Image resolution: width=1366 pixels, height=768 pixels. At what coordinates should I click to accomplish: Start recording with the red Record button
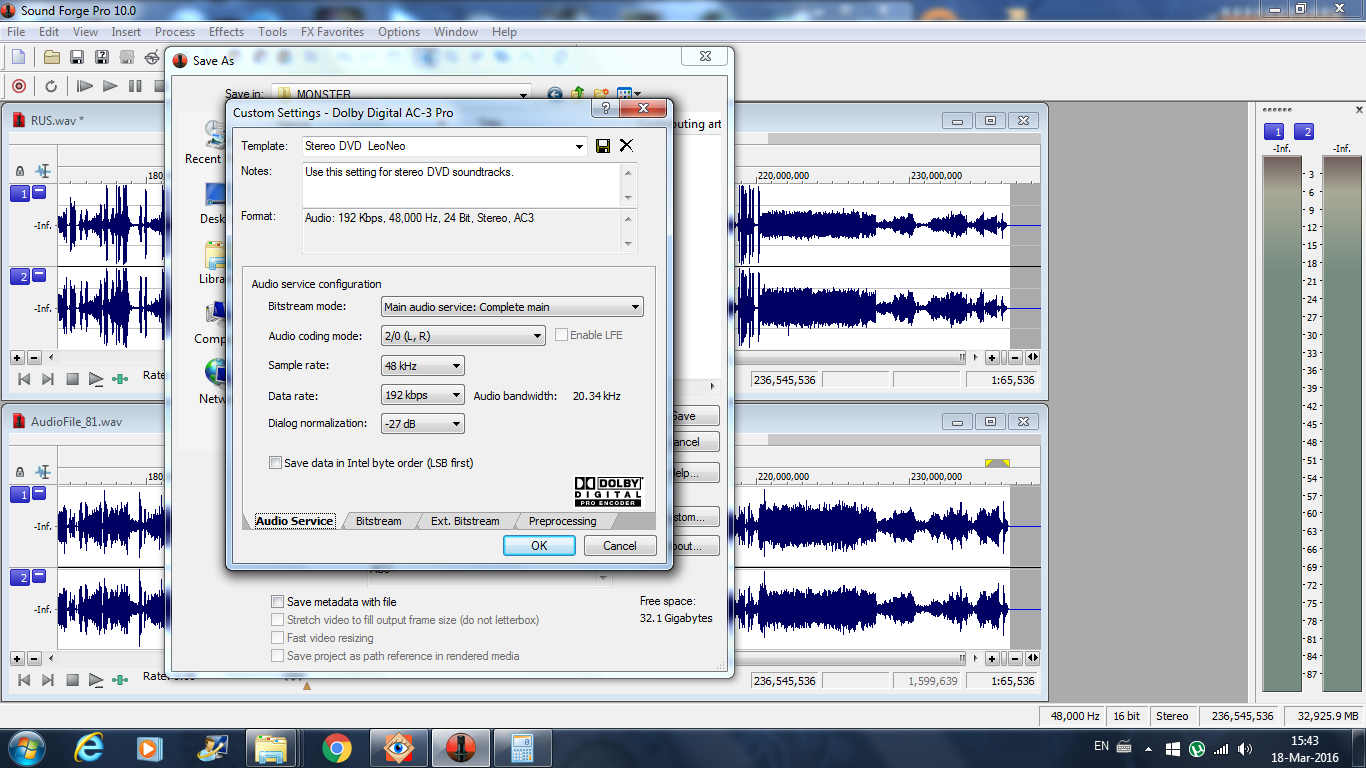[x=18, y=86]
